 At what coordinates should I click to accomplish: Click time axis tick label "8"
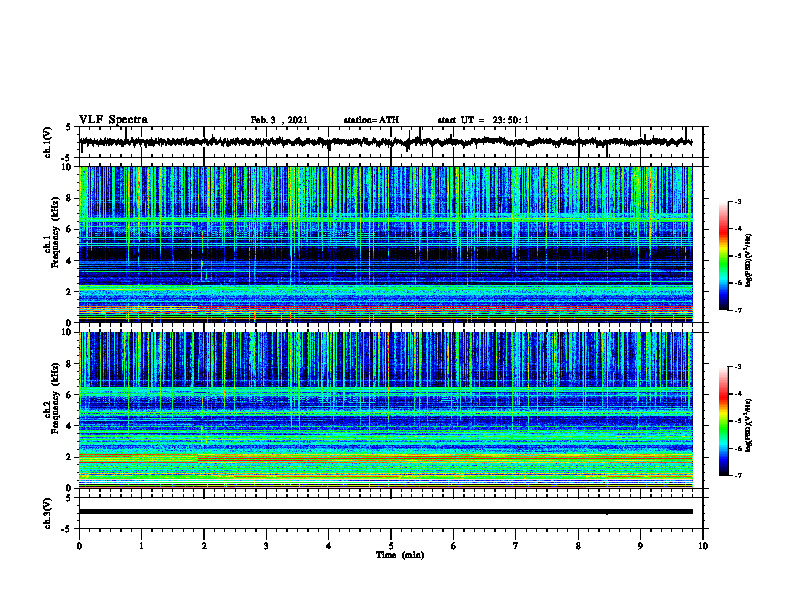pyautogui.click(x=578, y=546)
